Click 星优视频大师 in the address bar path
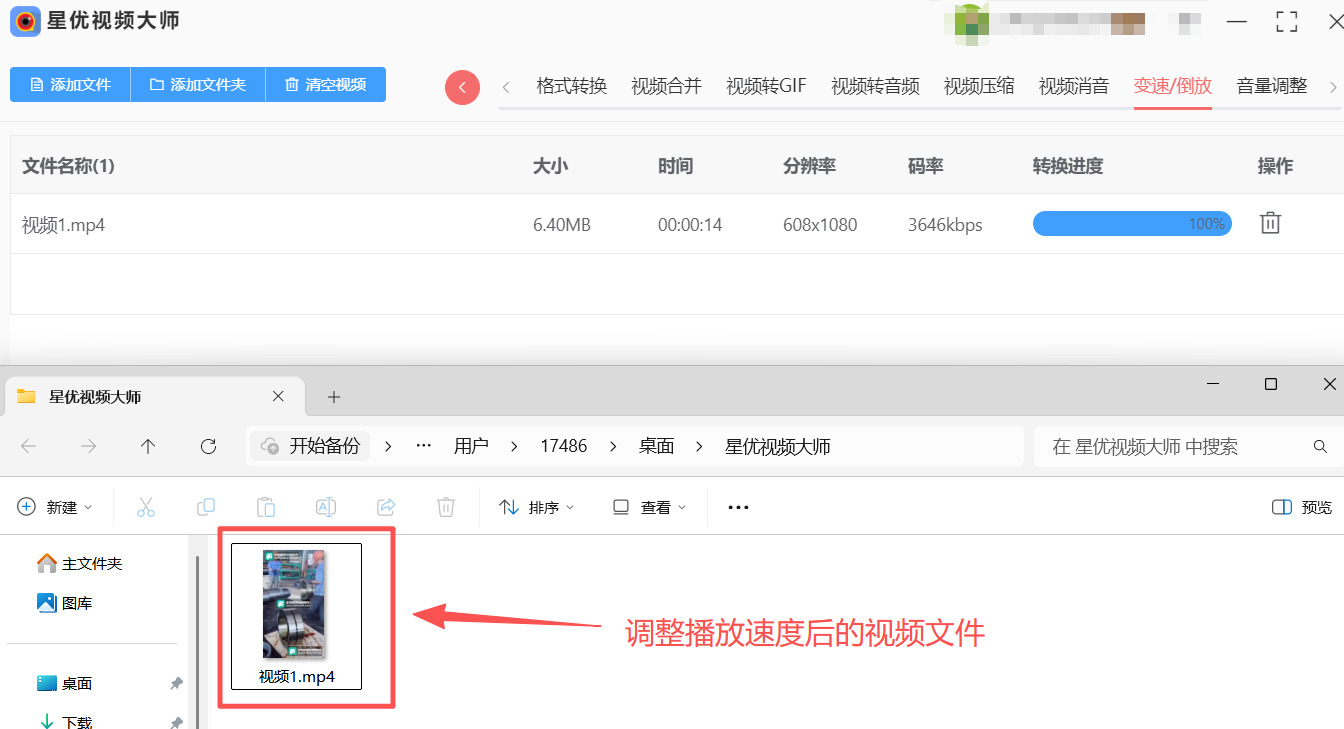Screen dimensions: 1344x729 coord(778,447)
